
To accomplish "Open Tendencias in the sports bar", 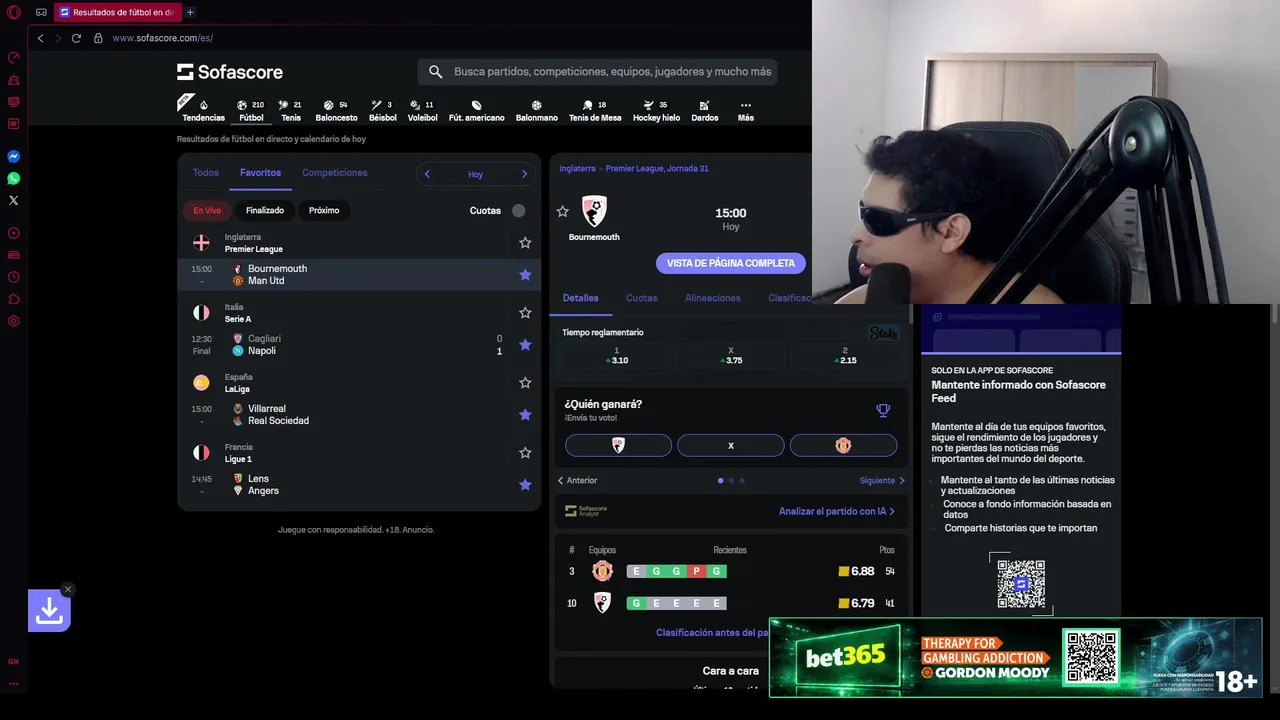I will [203, 111].
